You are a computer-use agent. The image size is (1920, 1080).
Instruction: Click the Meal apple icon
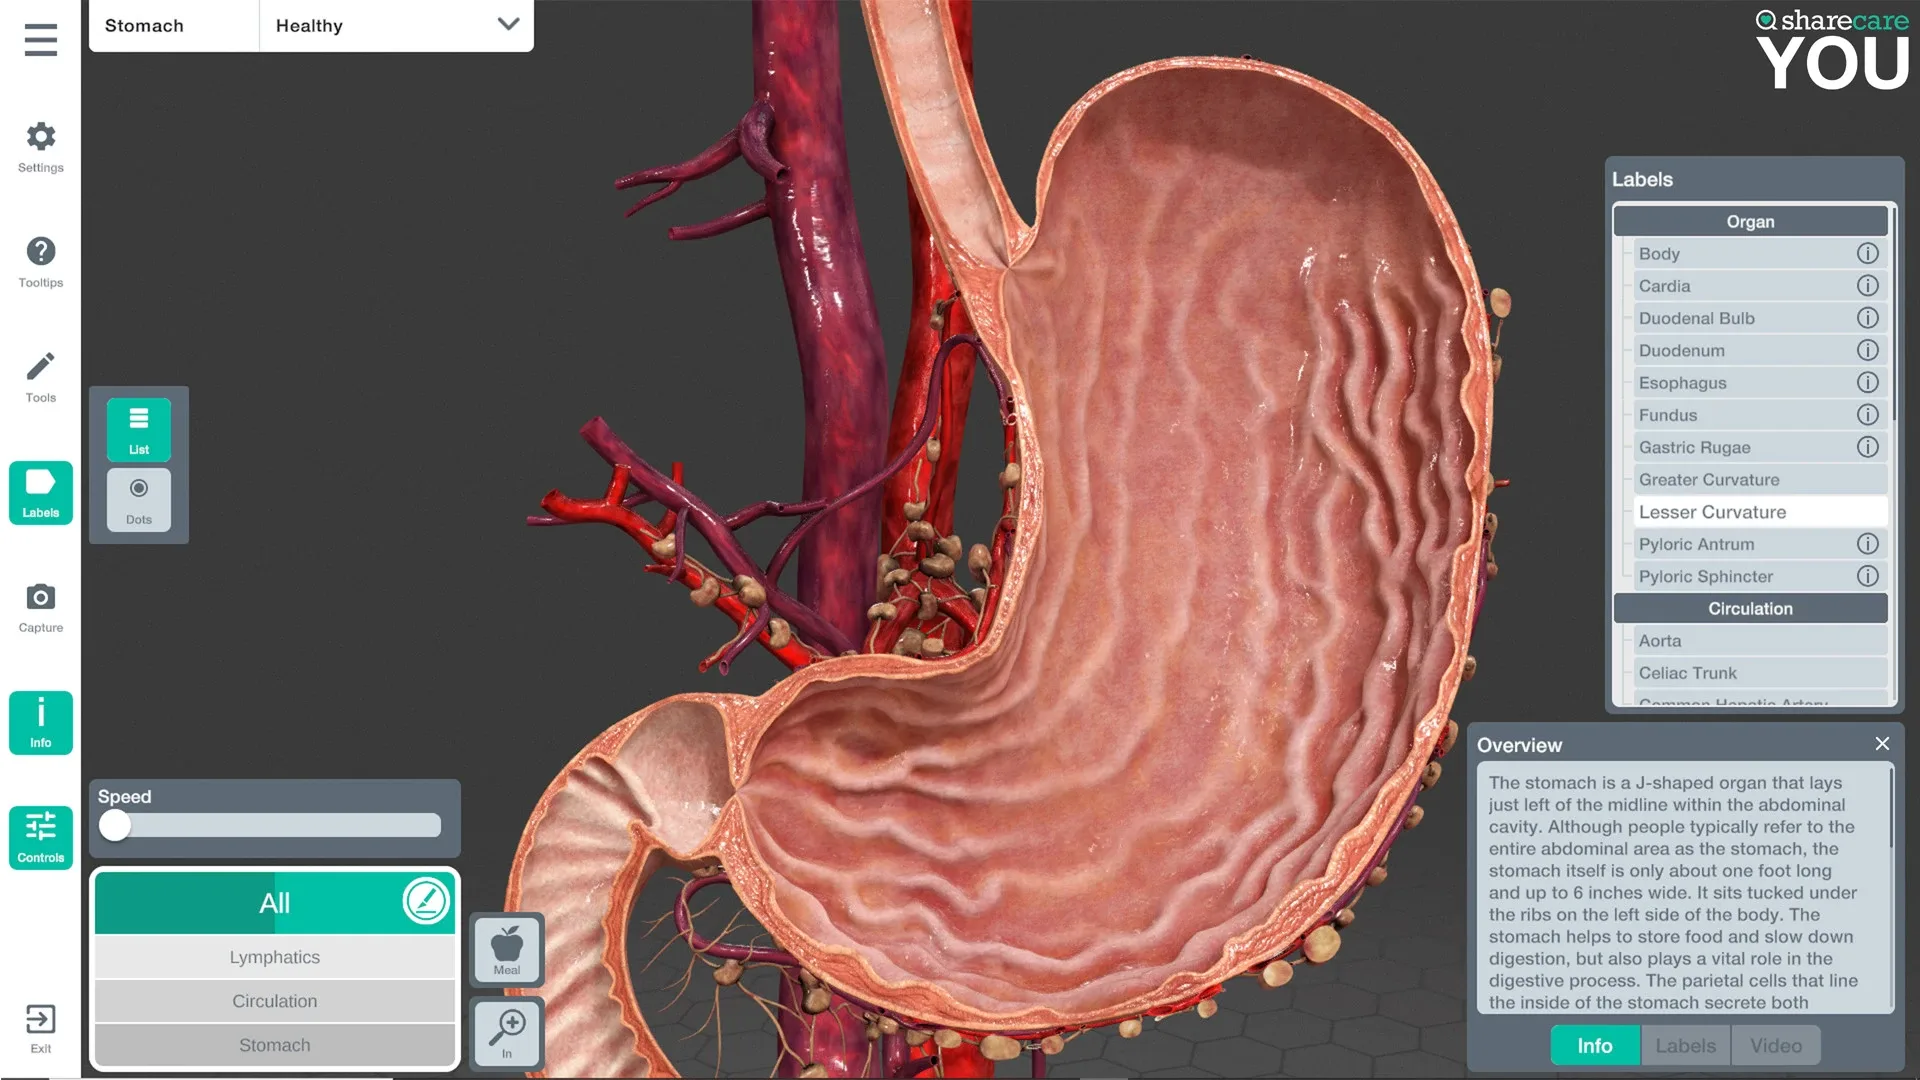pyautogui.click(x=507, y=949)
